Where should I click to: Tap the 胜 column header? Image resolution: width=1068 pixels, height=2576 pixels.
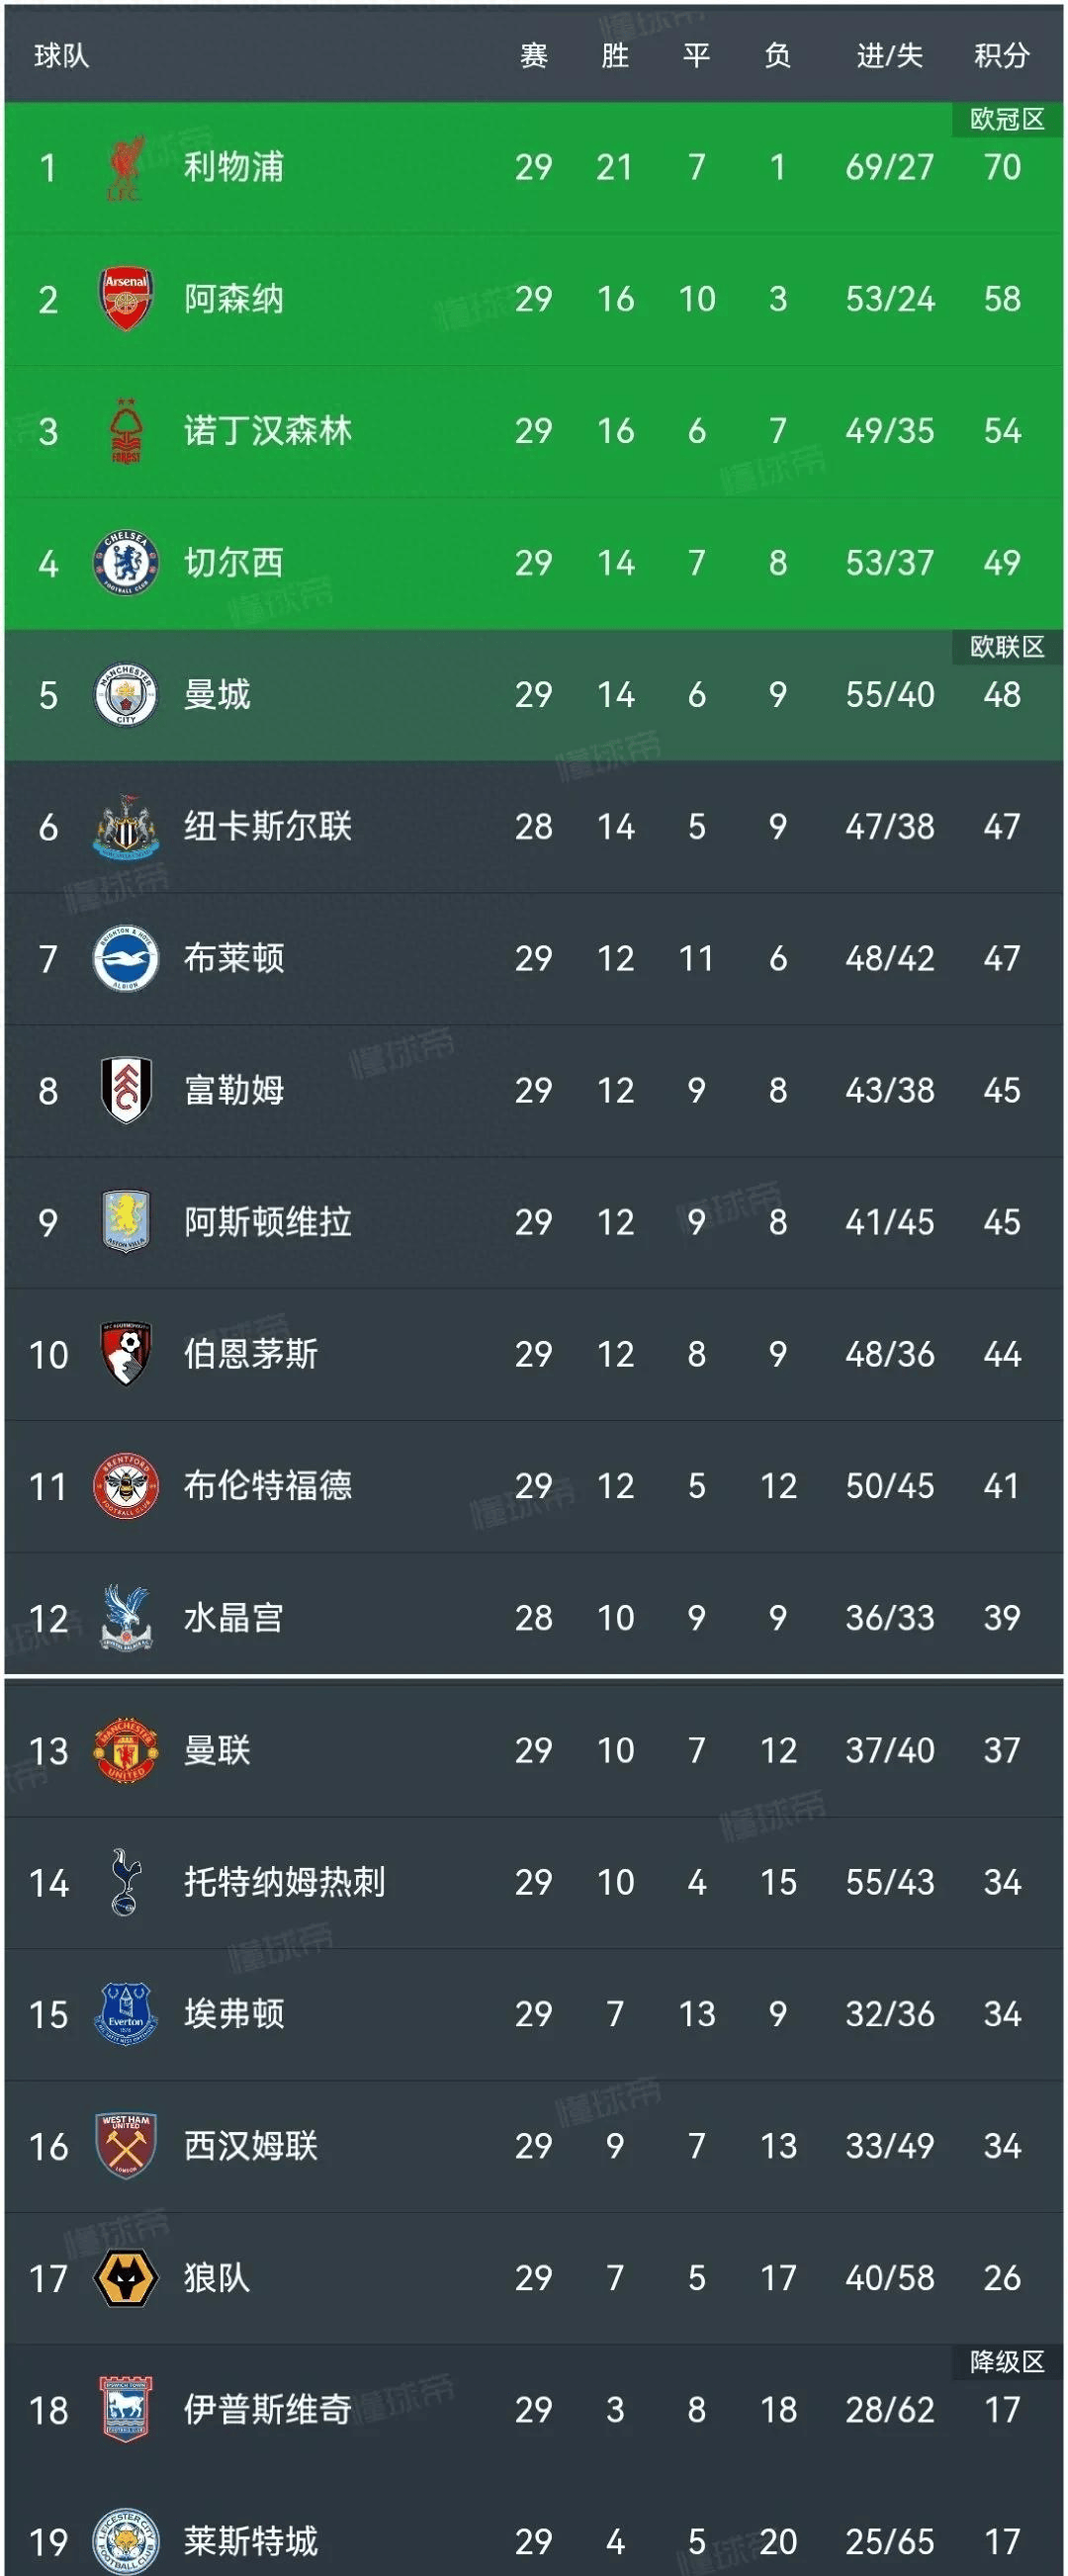click(615, 56)
